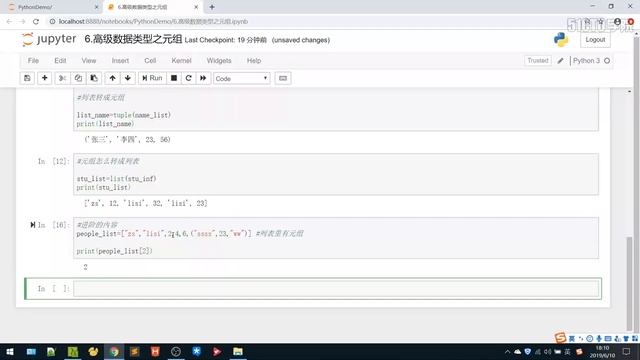Screen dimensions: 640x360
Task: Show hidden system tray icons chevron
Action: pyautogui.click(x=507, y=351)
